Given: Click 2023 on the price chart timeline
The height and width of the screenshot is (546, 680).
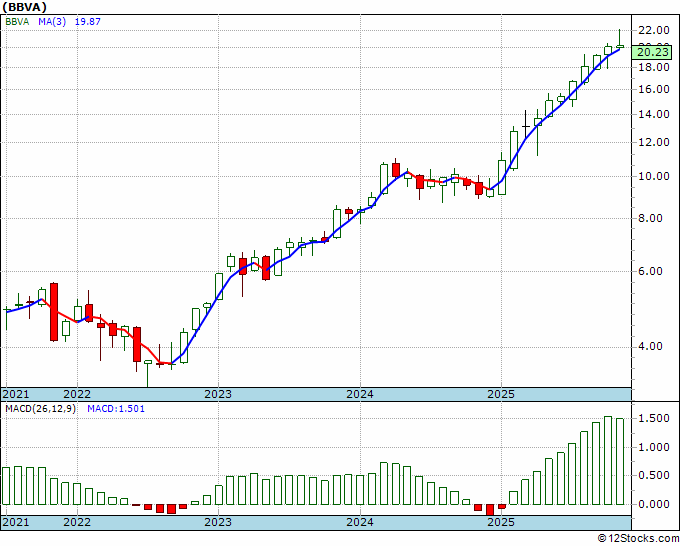Looking at the screenshot, I should tap(218, 394).
